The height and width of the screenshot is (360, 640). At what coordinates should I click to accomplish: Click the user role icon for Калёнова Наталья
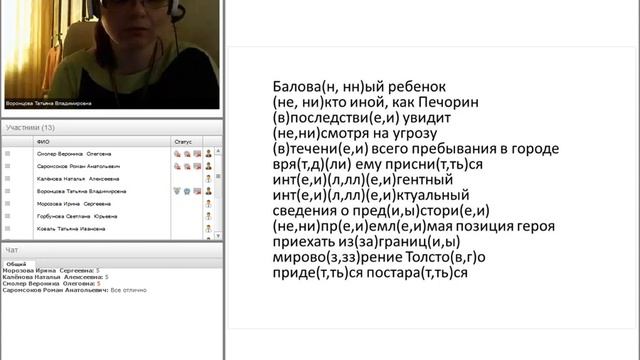pyautogui.click(x=209, y=178)
